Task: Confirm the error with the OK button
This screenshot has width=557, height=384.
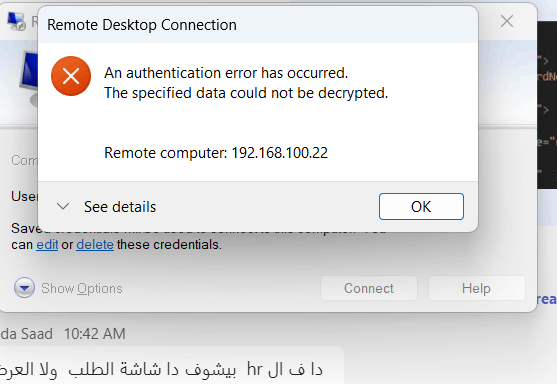Action: [421, 206]
